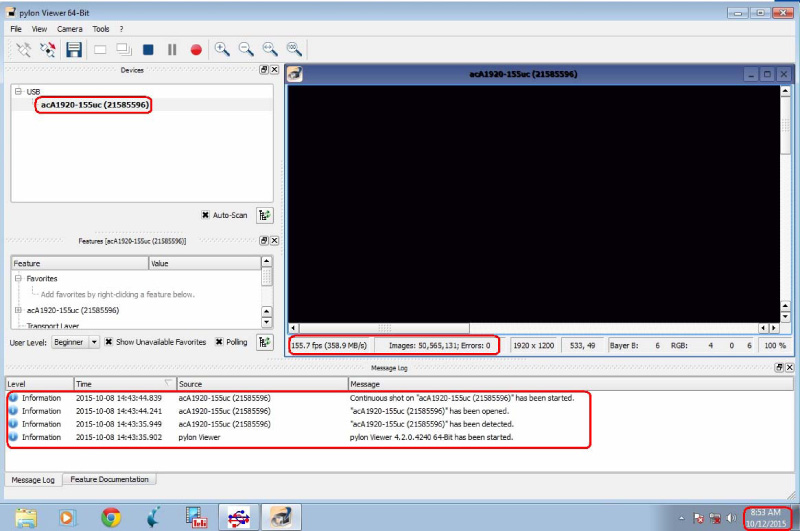Viewport: 800px width, 531px height.
Task: Refresh the device list next to Auto-Scan
Action: click(x=265, y=215)
